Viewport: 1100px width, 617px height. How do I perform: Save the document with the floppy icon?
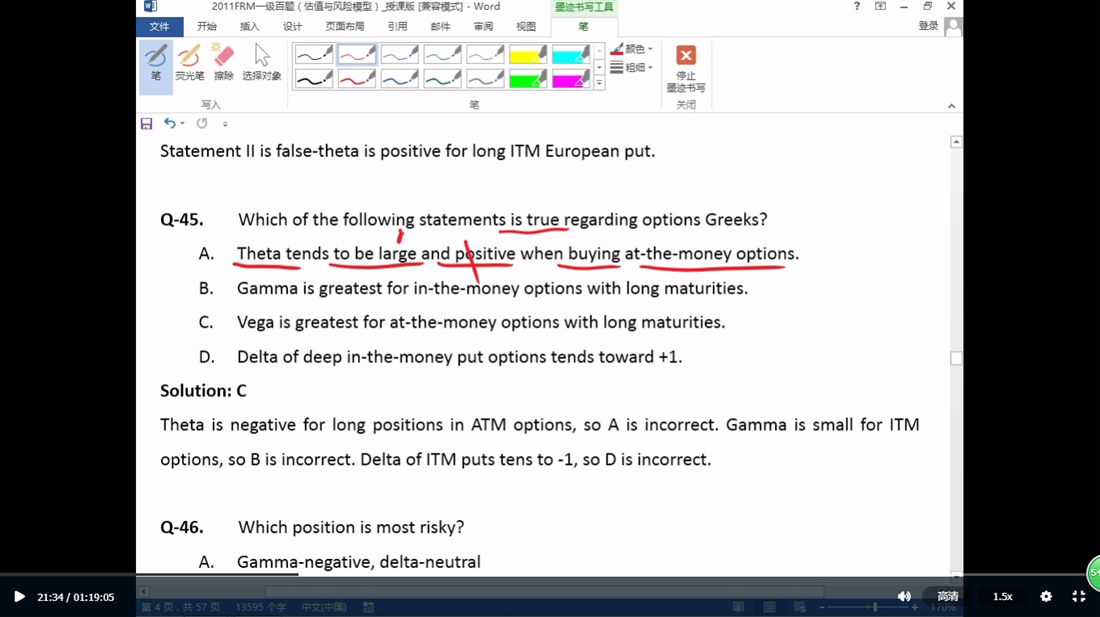[146, 124]
